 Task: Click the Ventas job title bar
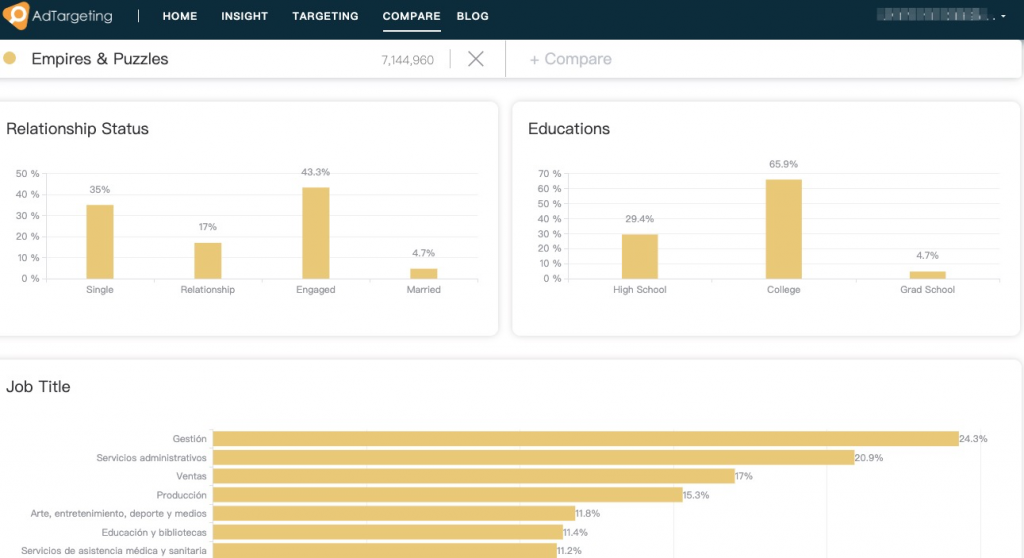coord(473,476)
